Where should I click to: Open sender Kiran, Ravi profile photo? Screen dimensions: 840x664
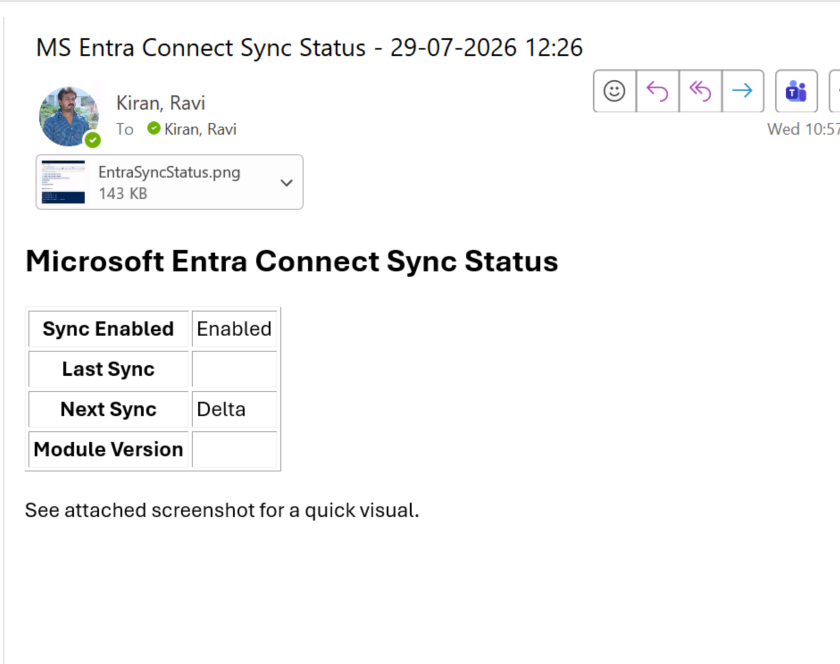69,116
